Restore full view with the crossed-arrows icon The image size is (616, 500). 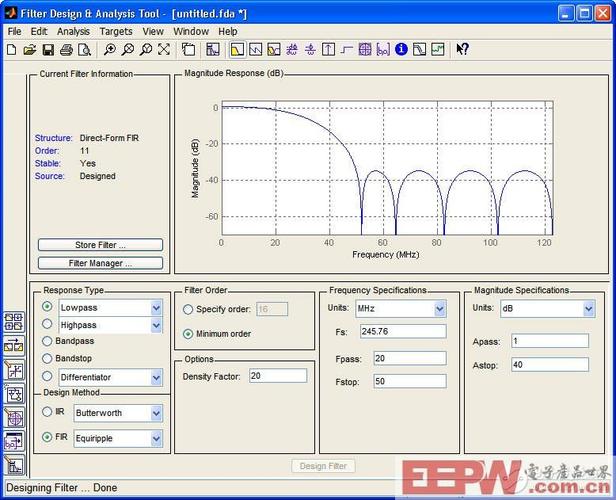(x=164, y=49)
